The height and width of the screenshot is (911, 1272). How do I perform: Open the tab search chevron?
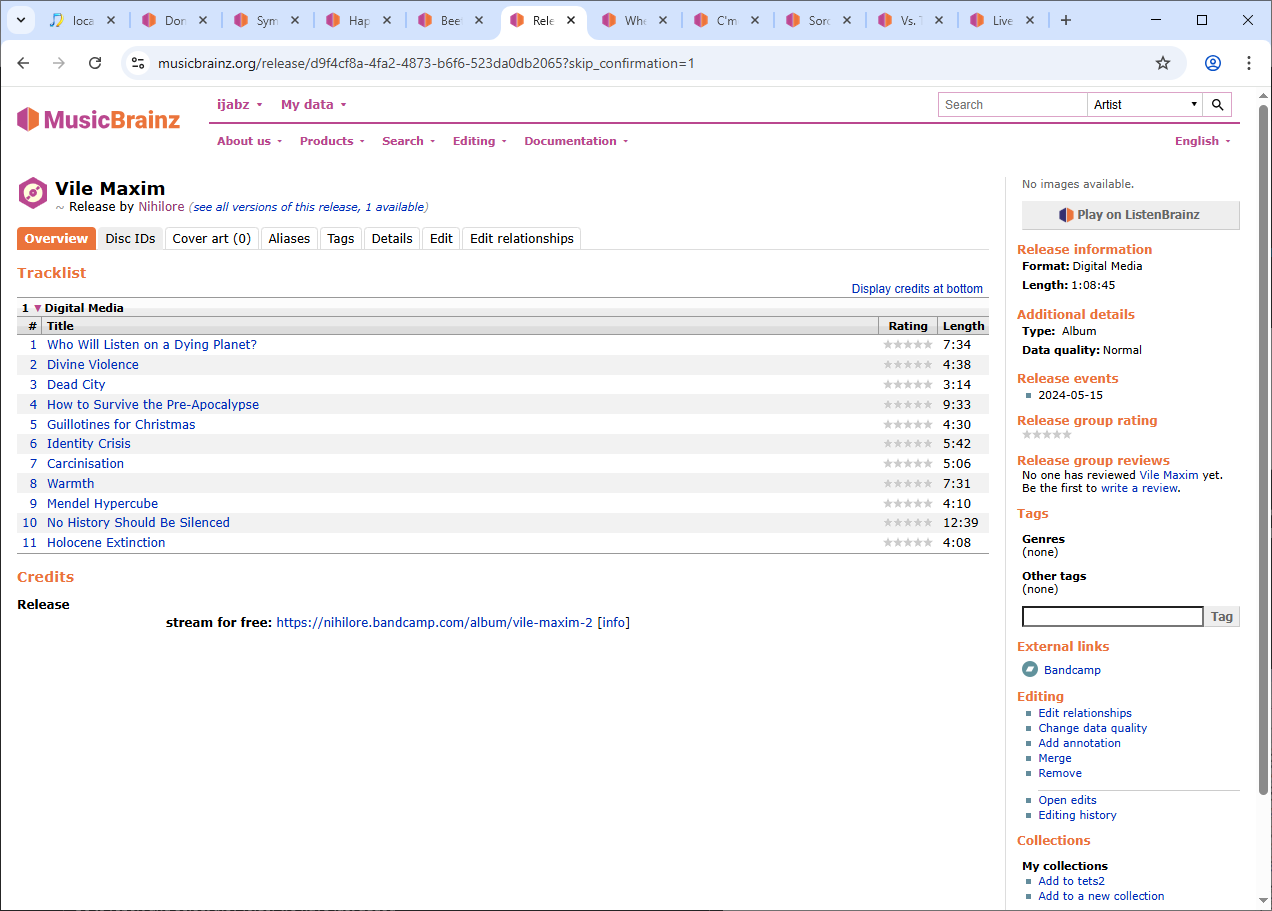19,20
